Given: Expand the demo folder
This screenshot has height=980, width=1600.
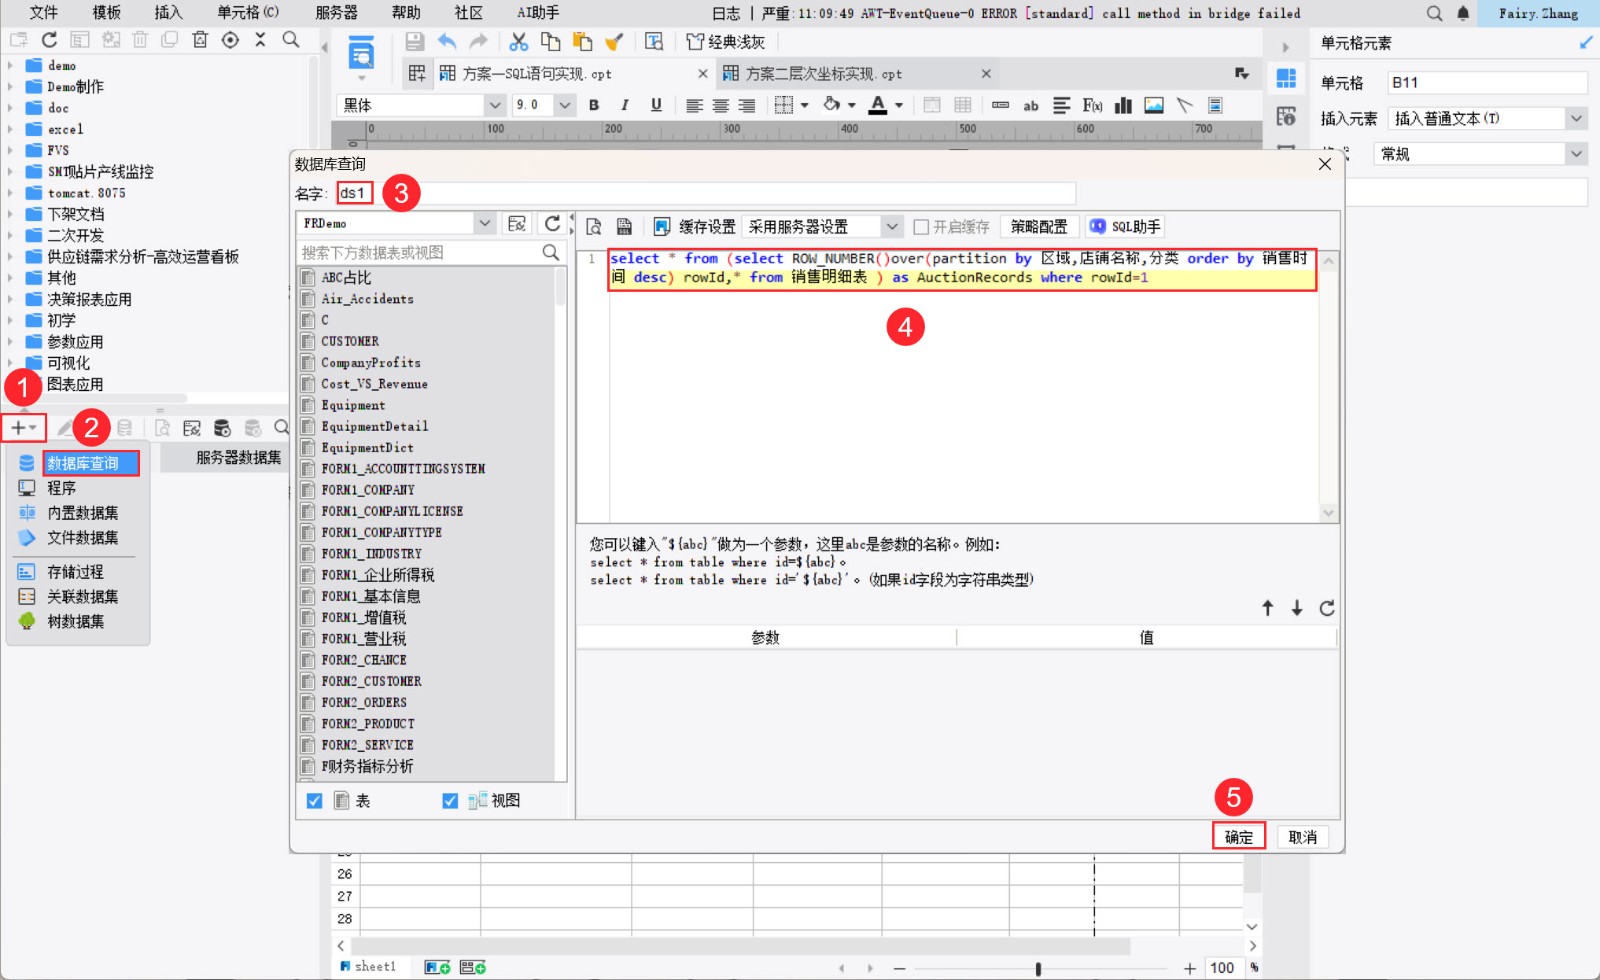Looking at the screenshot, I should (10, 65).
